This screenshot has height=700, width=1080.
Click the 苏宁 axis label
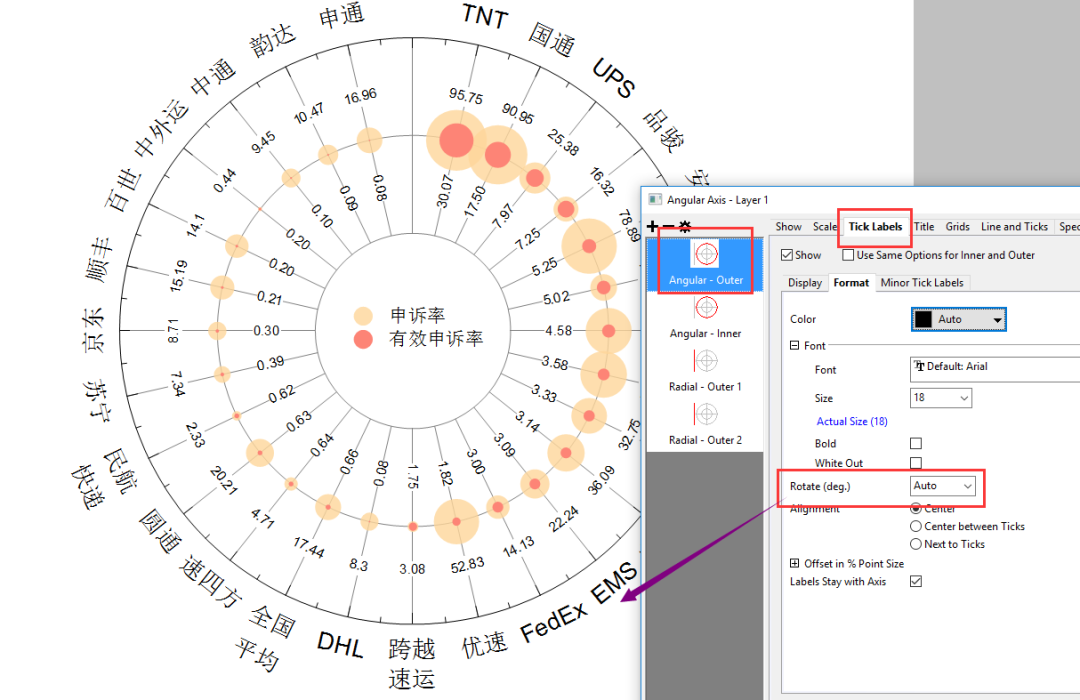(x=97, y=399)
